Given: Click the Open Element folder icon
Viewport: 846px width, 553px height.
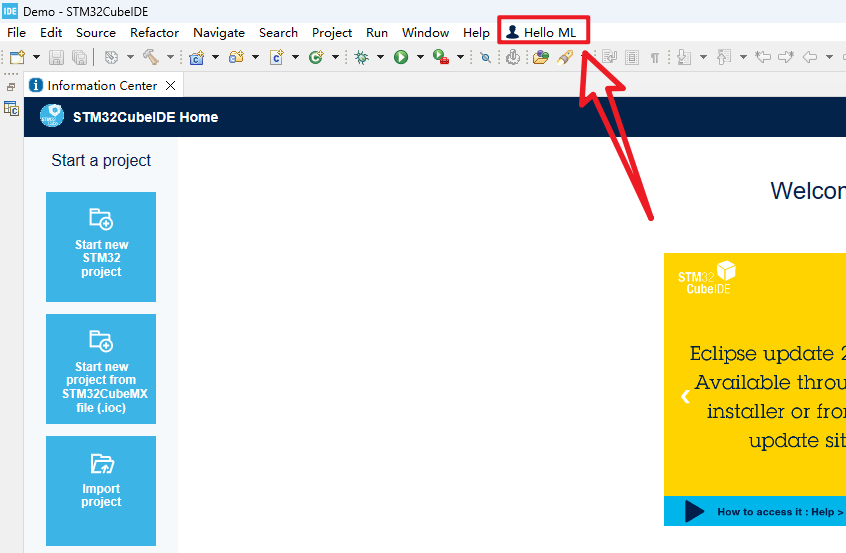Looking at the screenshot, I should [541, 57].
